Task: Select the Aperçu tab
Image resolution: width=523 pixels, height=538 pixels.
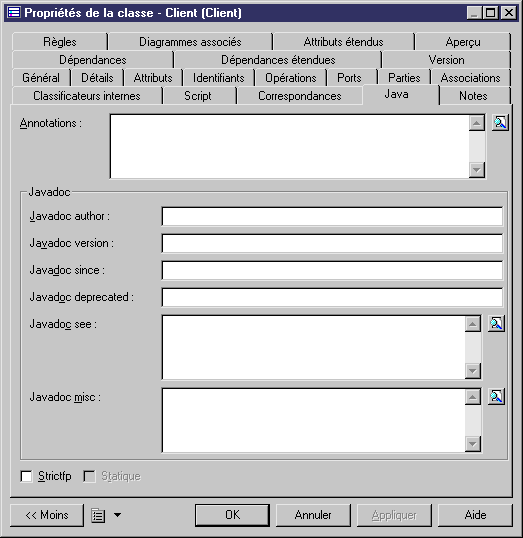Action: (x=463, y=42)
